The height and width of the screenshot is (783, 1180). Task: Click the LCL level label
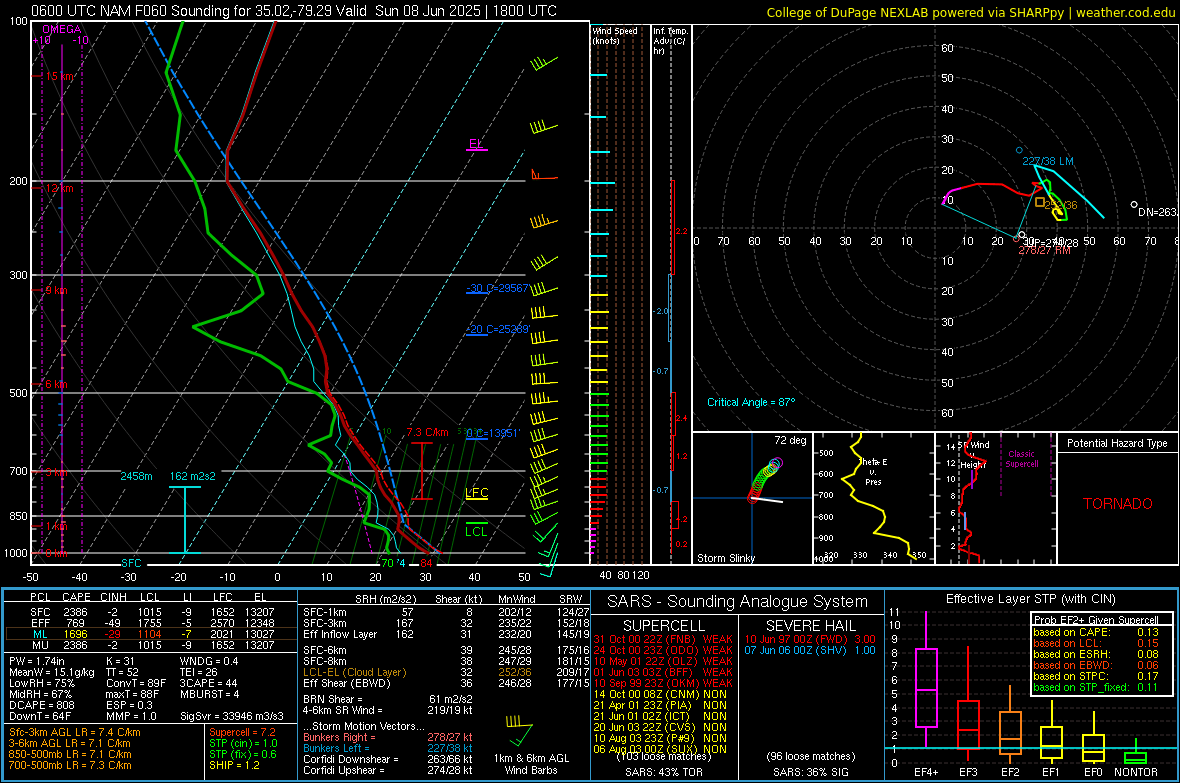[476, 532]
